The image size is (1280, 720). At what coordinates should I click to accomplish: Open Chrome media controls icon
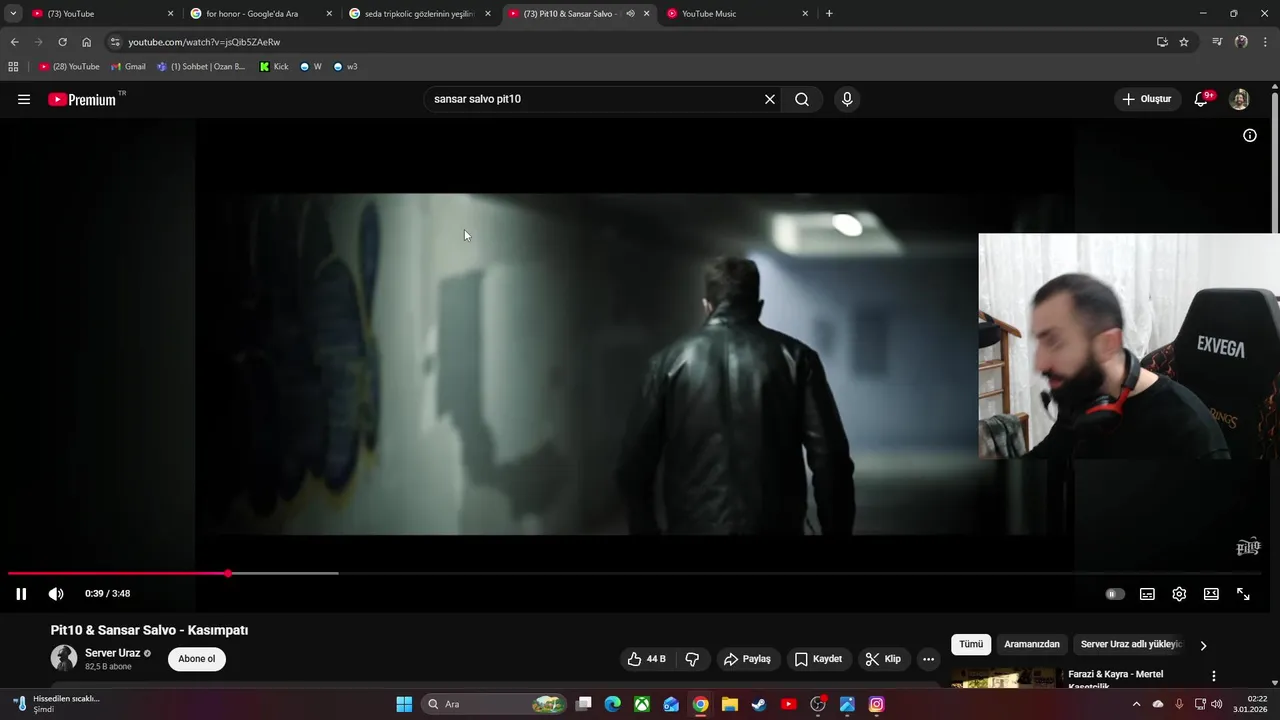pyautogui.click(x=1217, y=42)
